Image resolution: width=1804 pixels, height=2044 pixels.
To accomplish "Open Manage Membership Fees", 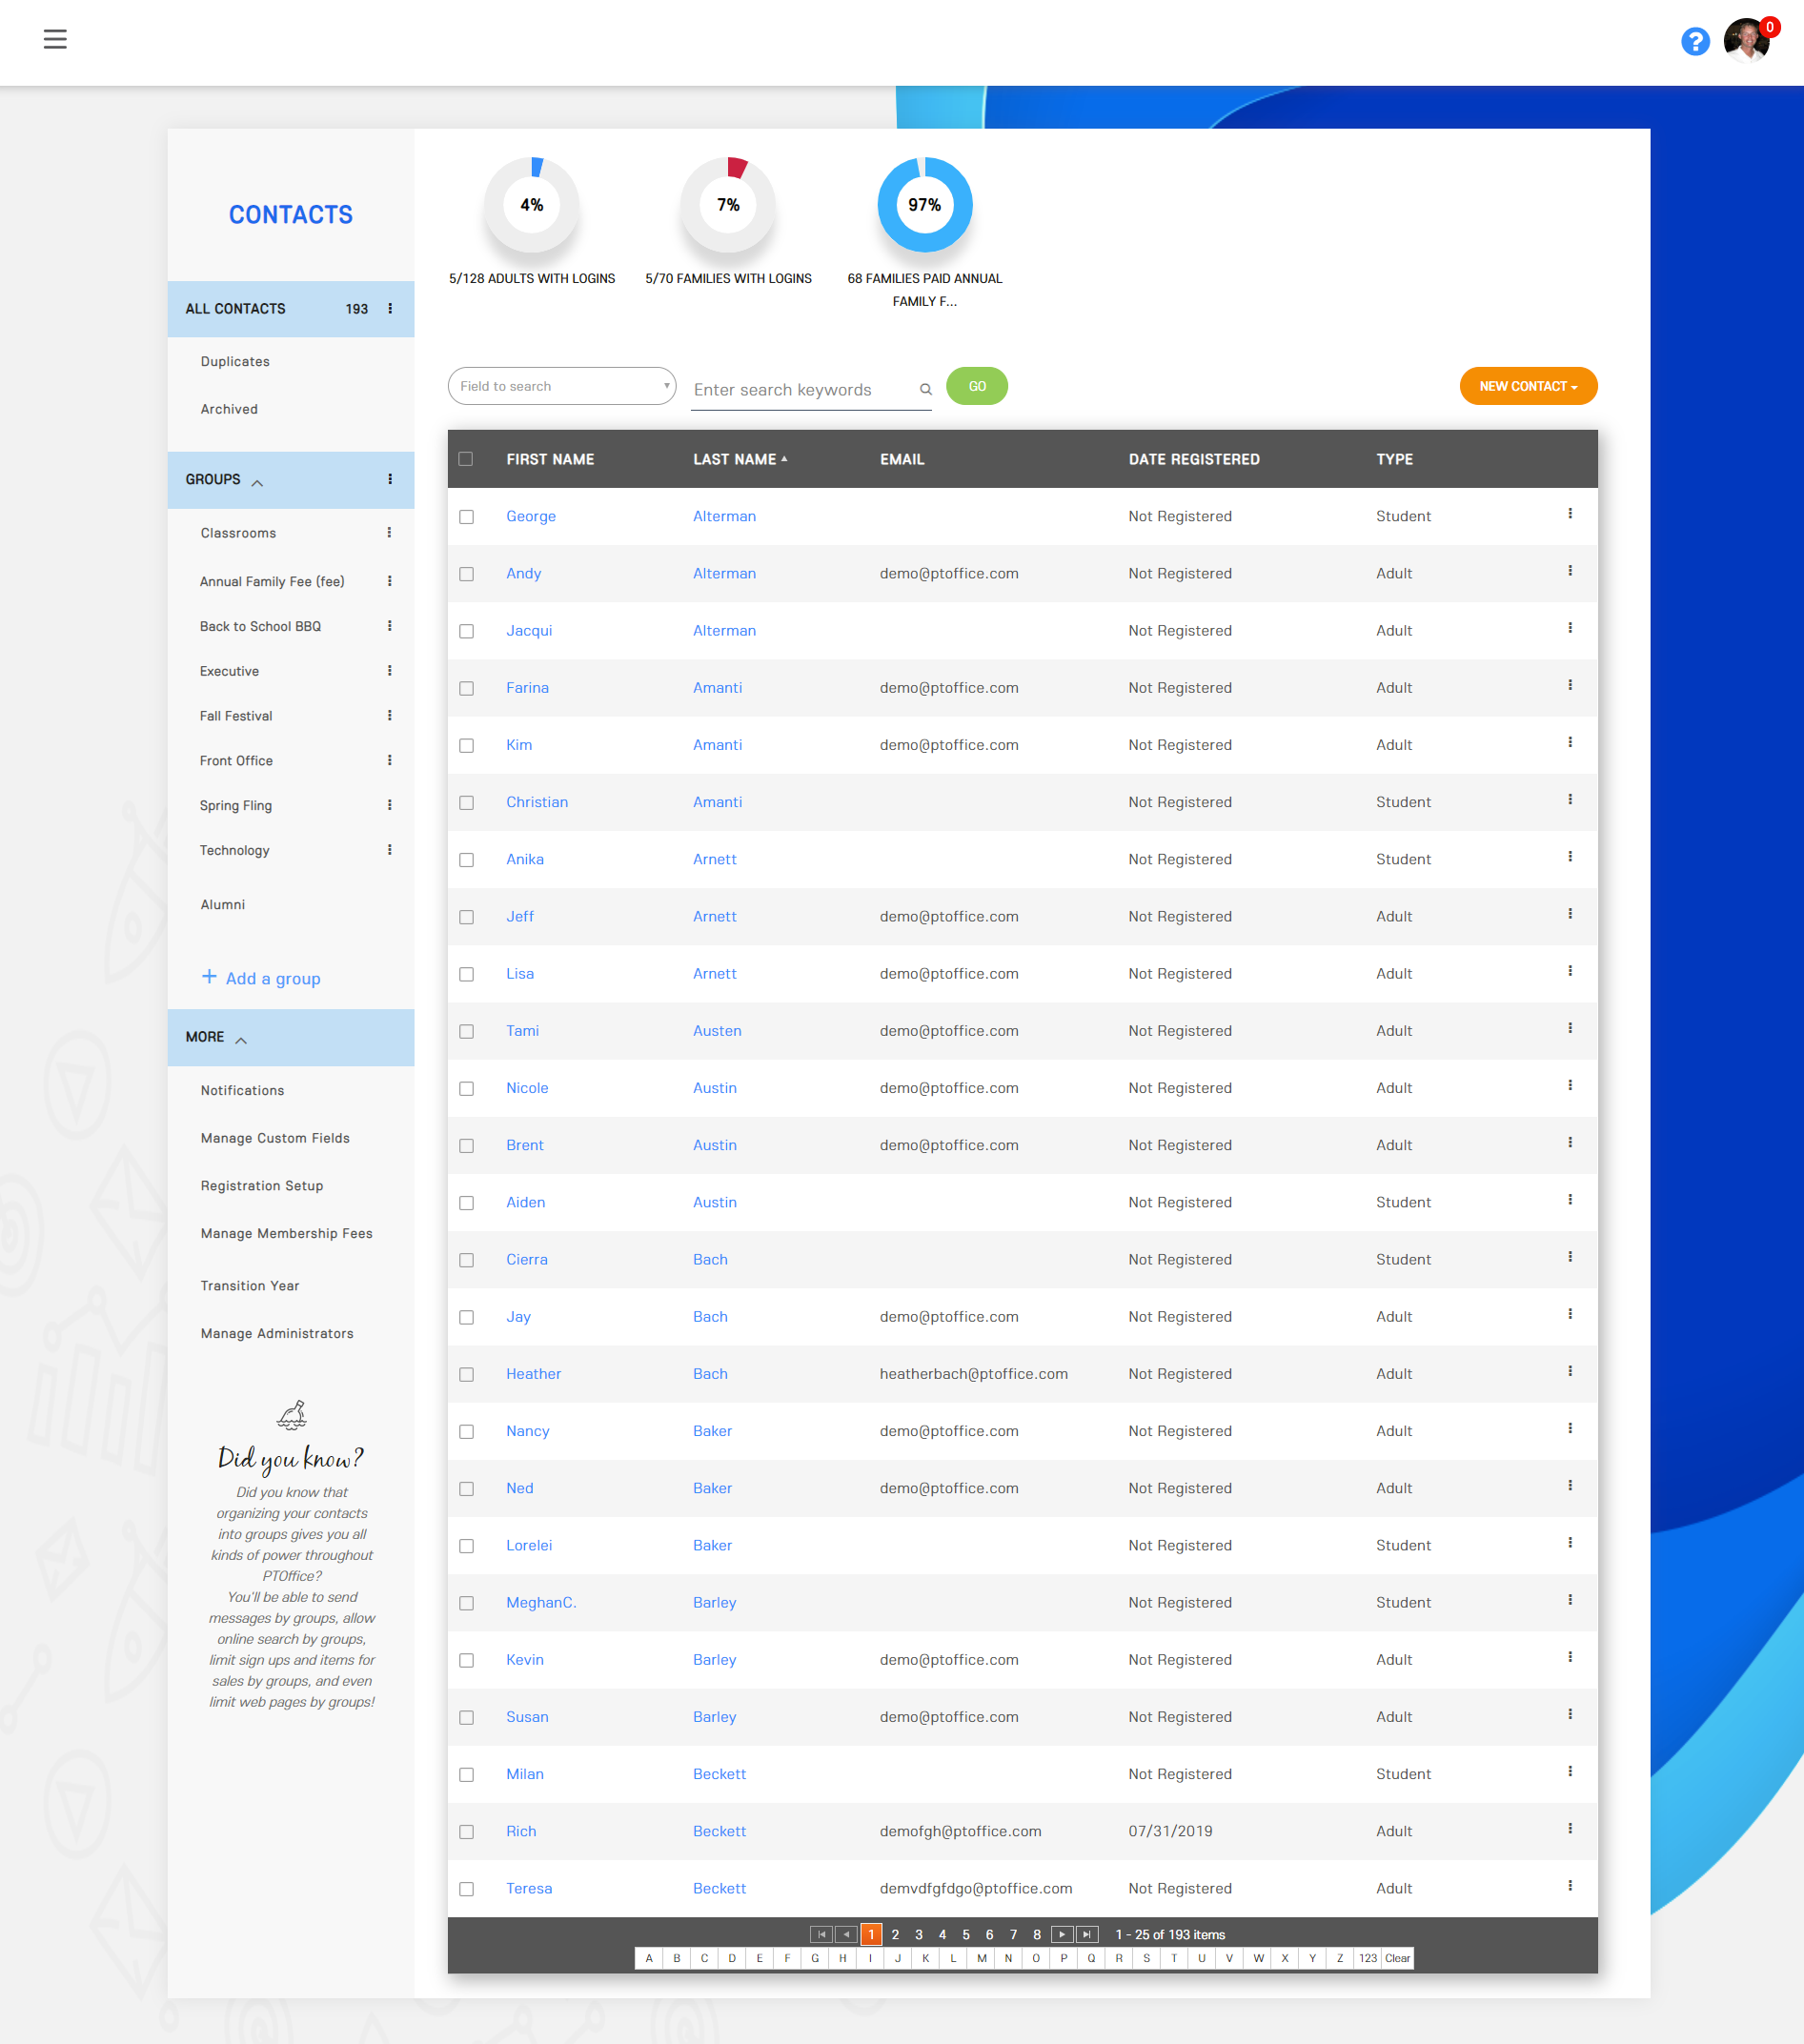I will point(286,1233).
